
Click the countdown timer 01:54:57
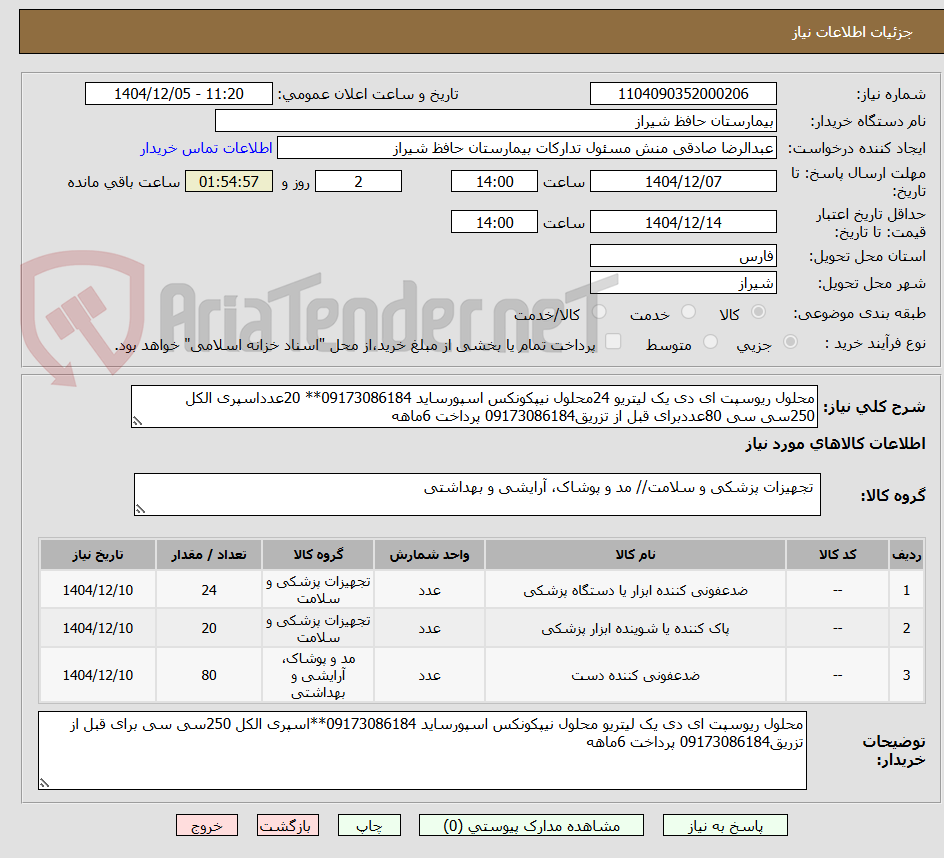pyautogui.click(x=229, y=181)
